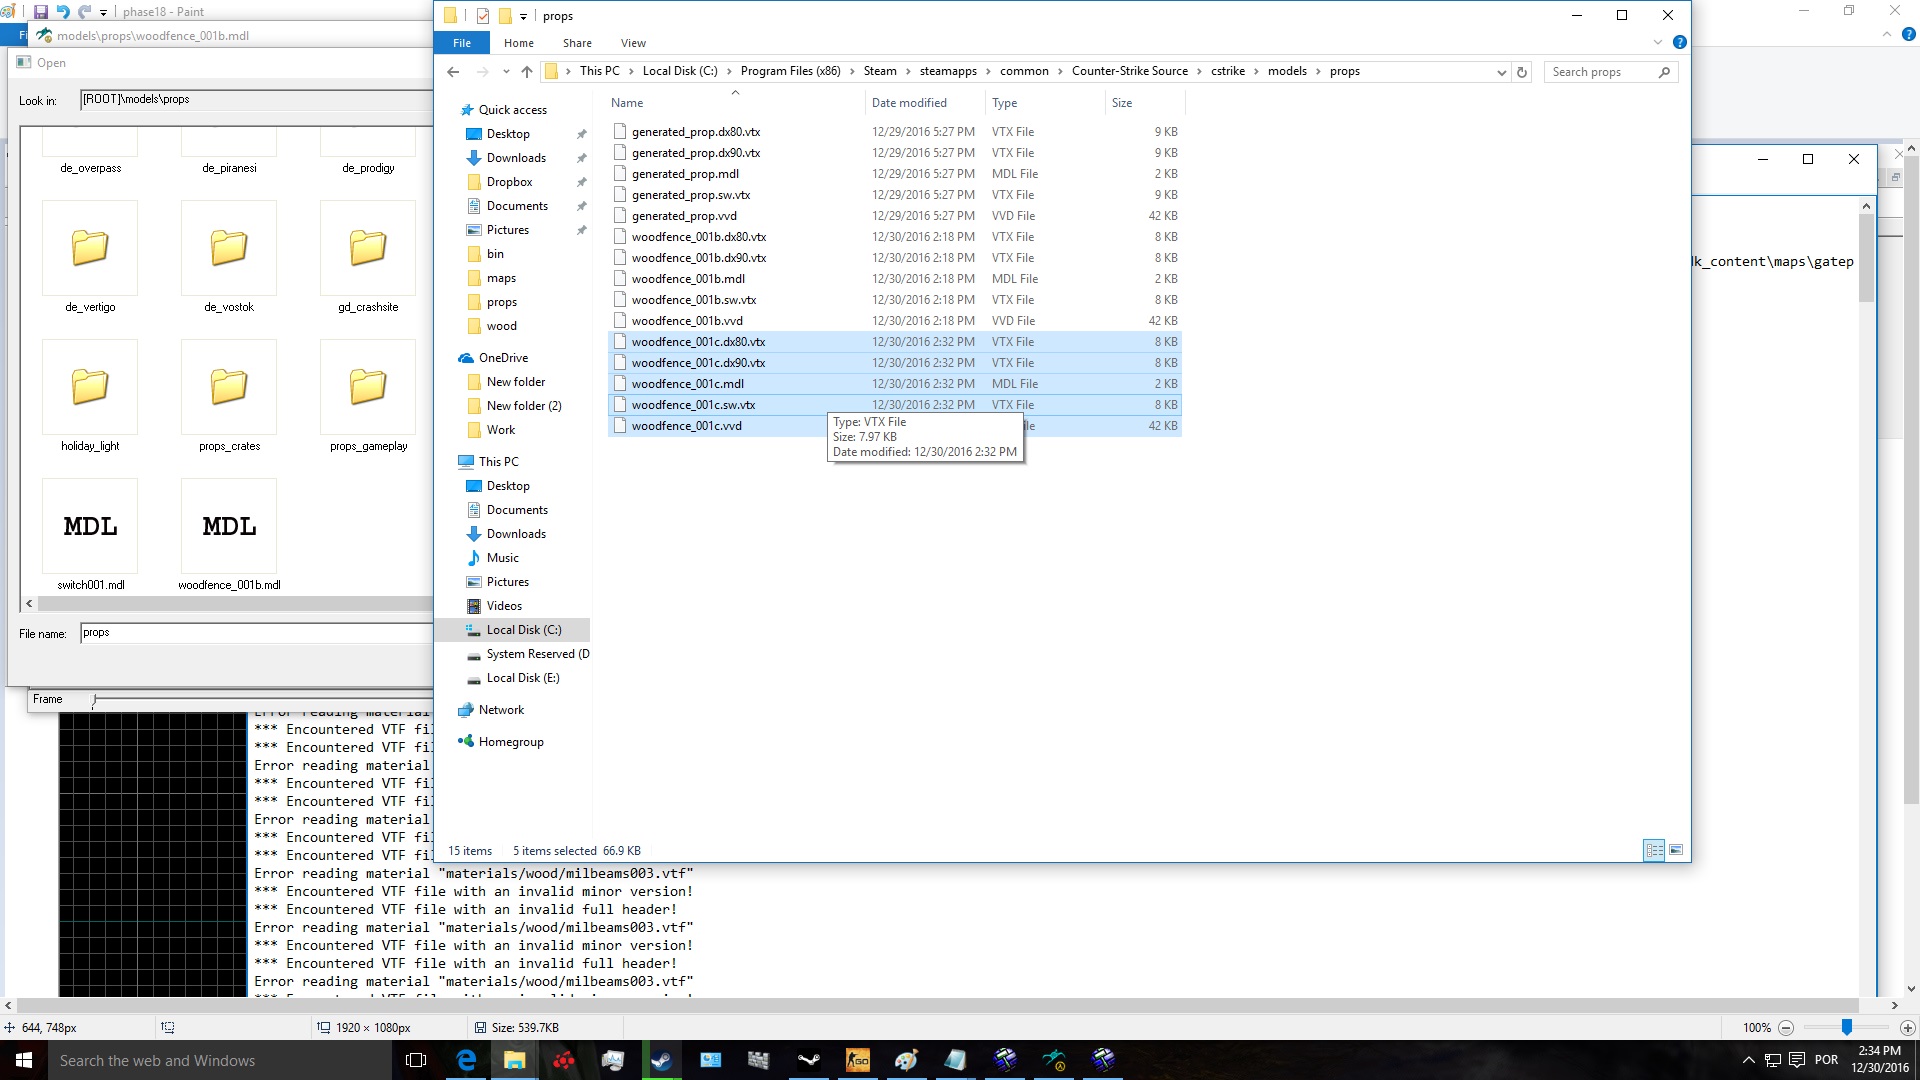Click the Look in path box
Image resolution: width=1920 pixels, height=1080 pixels.
pos(256,99)
